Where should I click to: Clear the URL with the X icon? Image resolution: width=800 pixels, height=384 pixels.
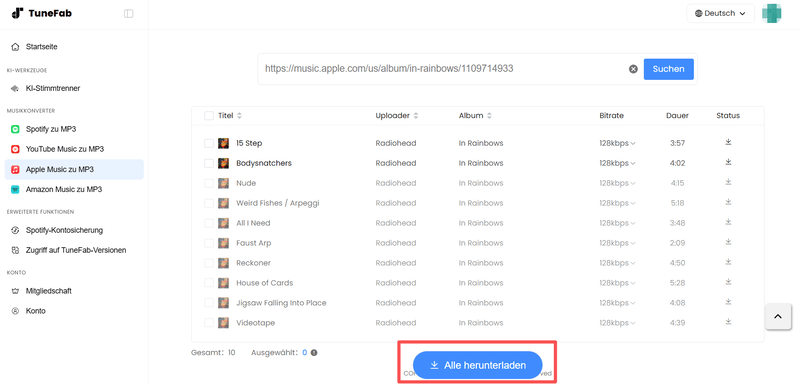tap(633, 69)
